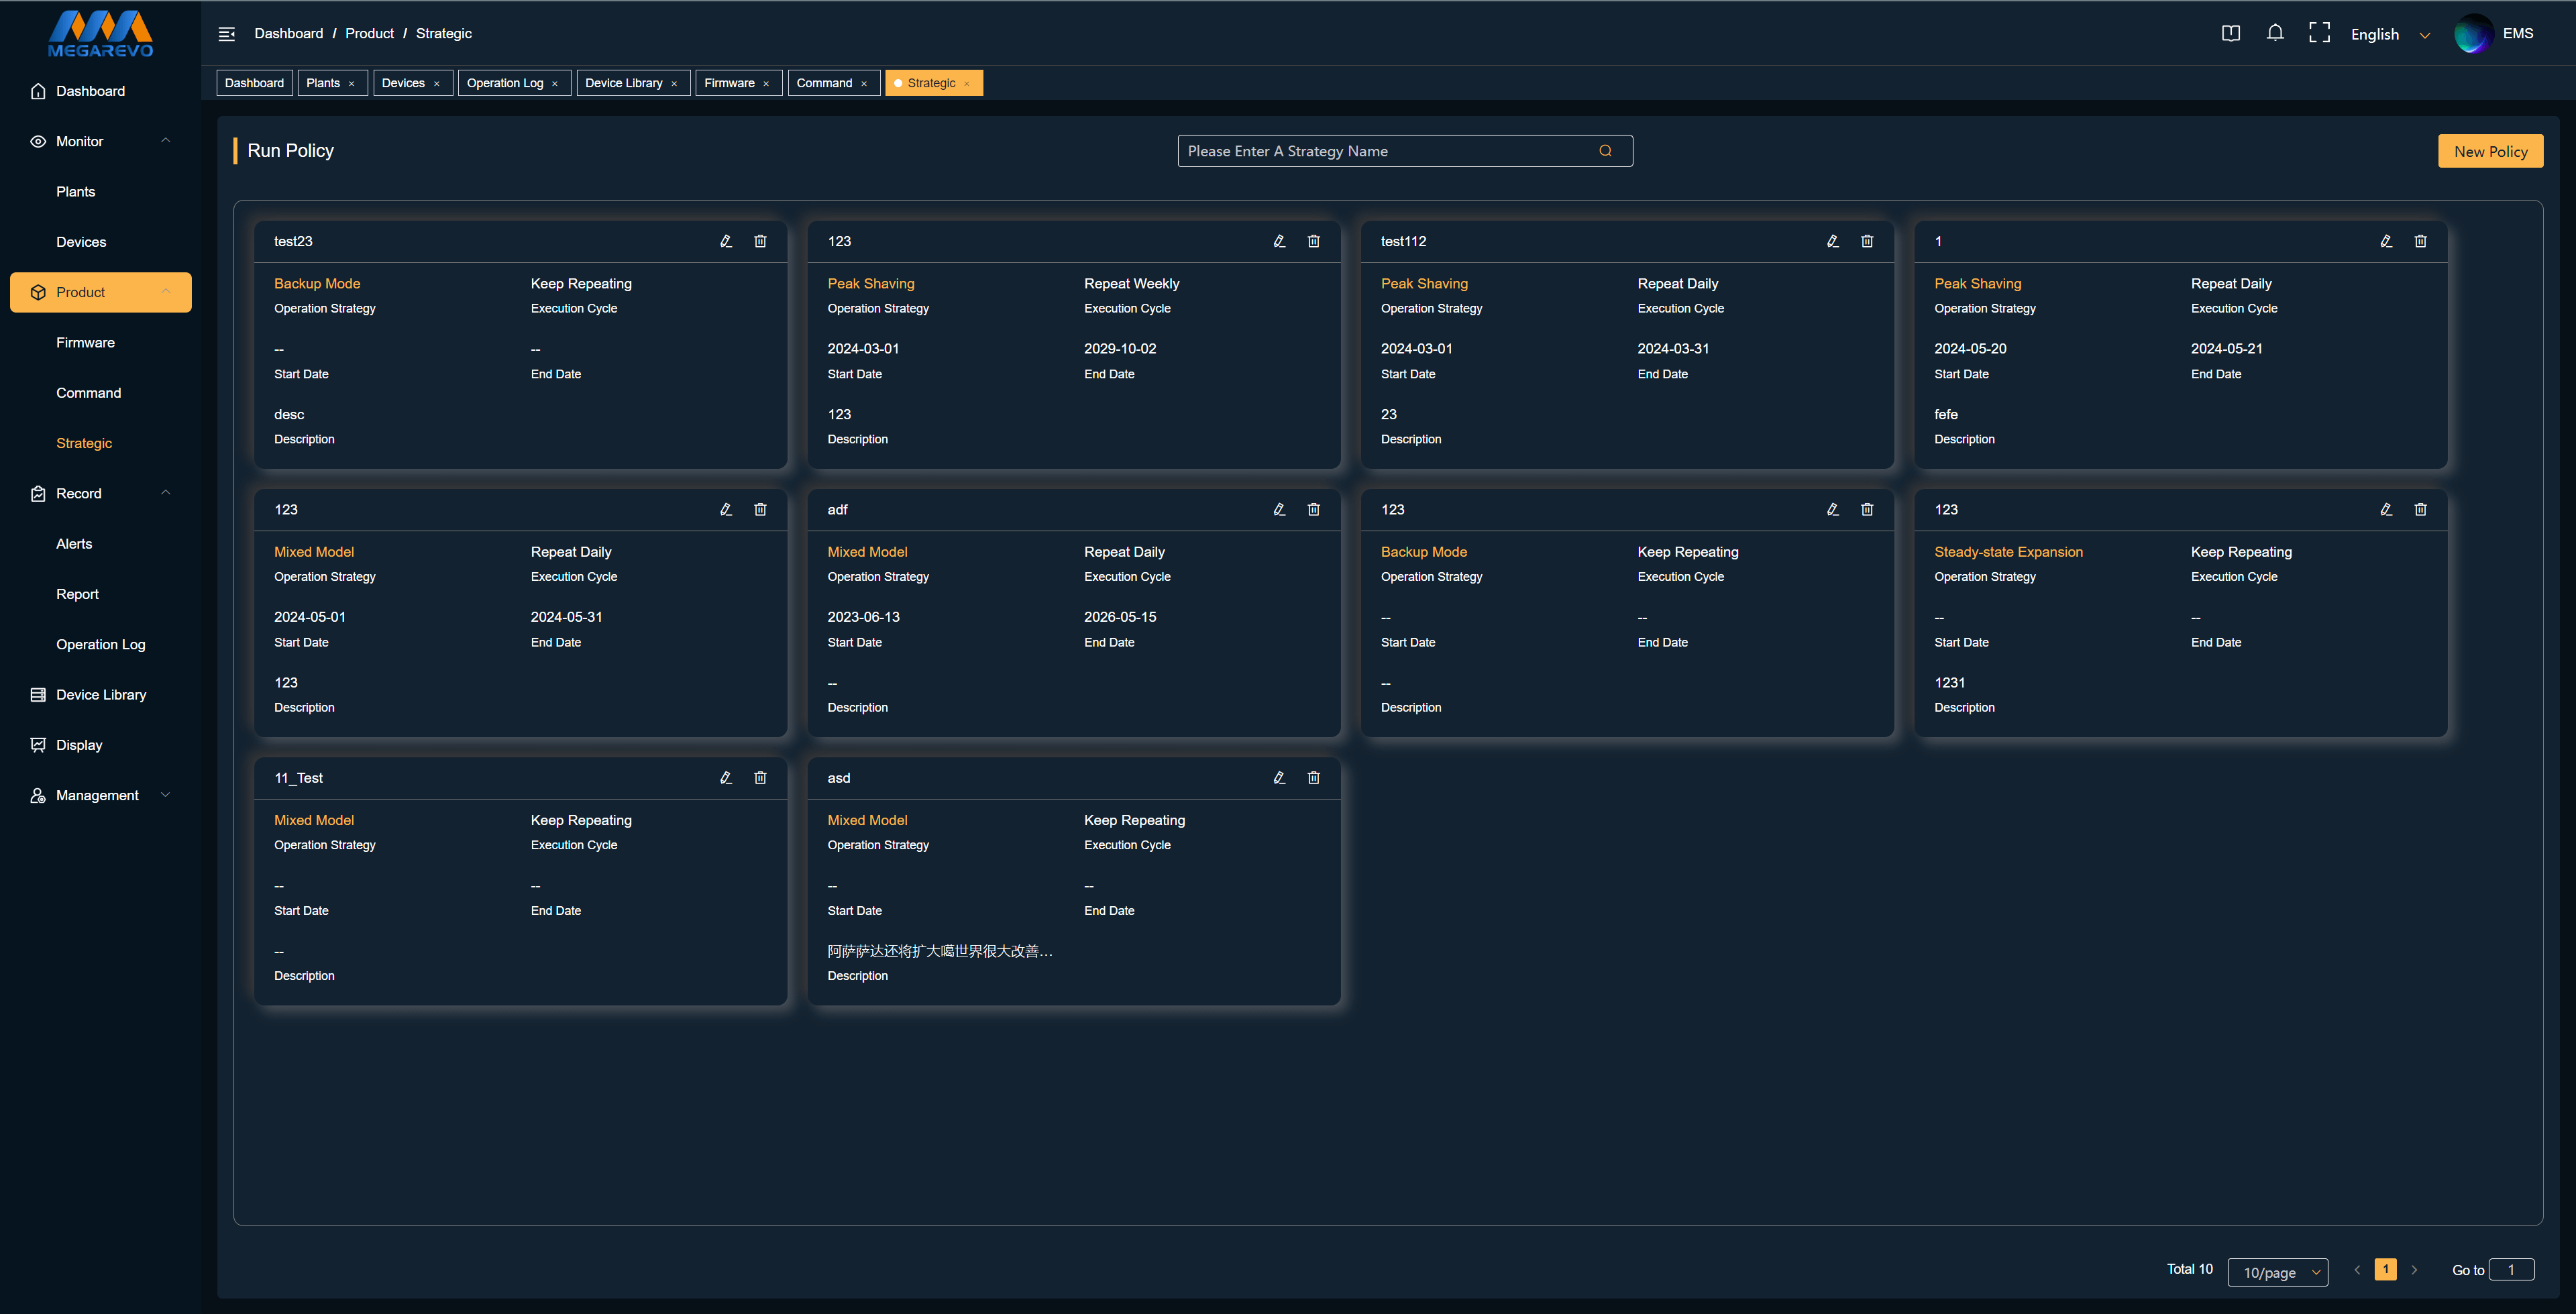
Task: Delete the policy card named 1
Action: tap(2420, 241)
